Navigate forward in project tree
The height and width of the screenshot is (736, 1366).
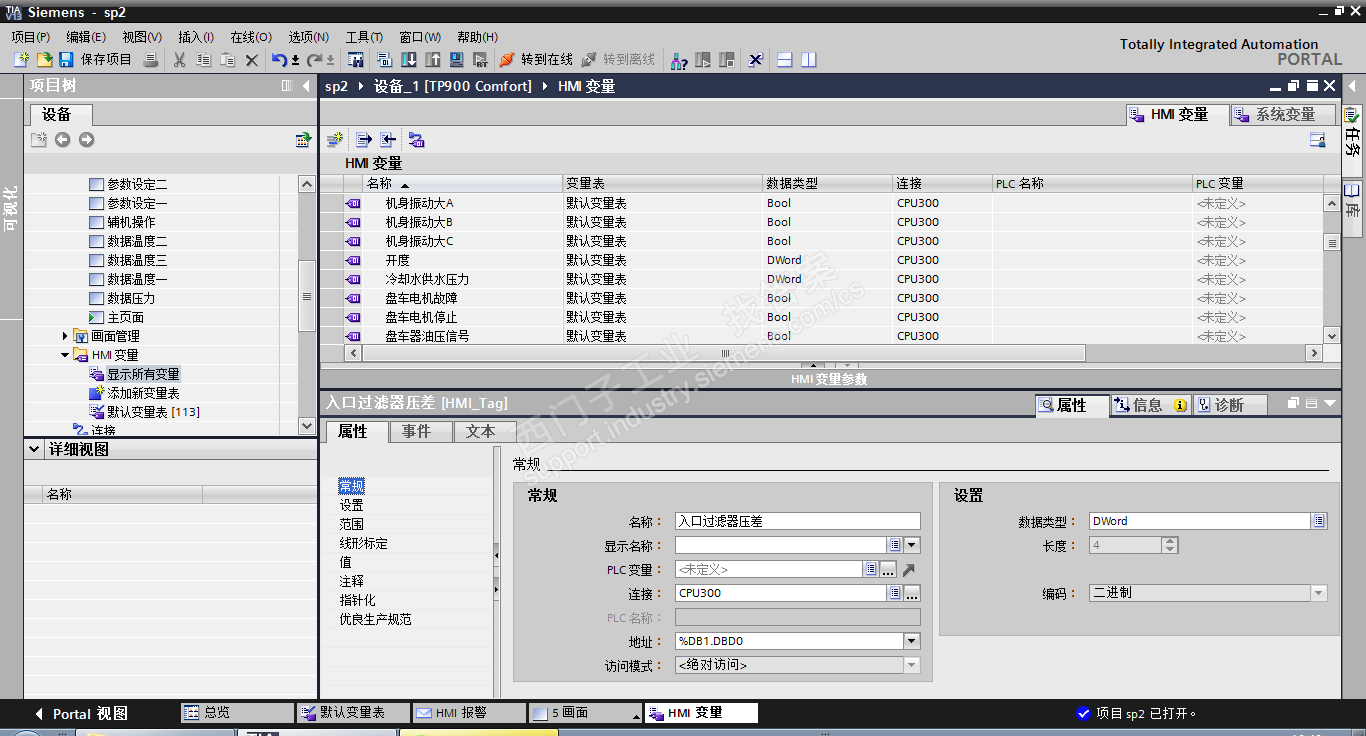[86, 140]
